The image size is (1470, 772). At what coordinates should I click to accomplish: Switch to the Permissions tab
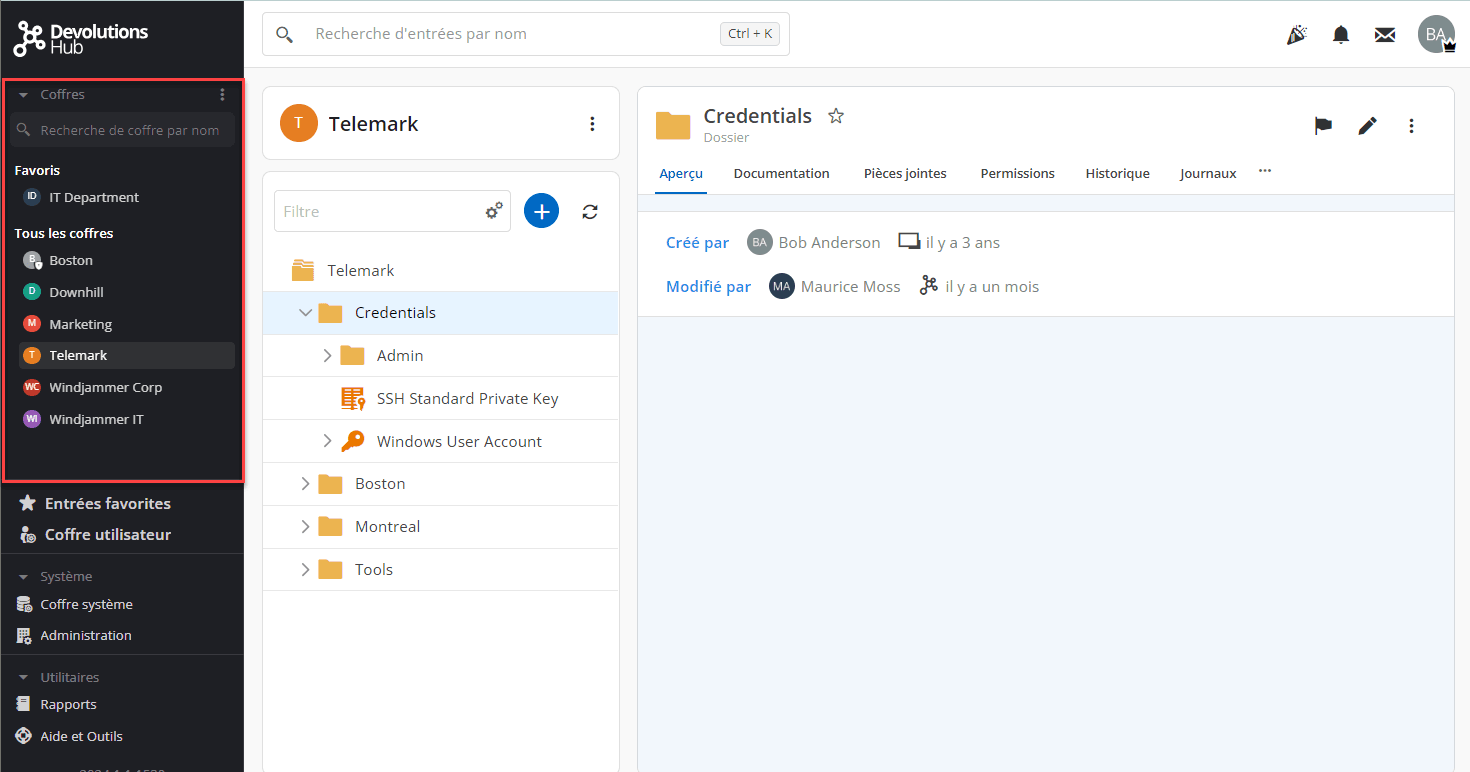pyautogui.click(x=1017, y=174)
